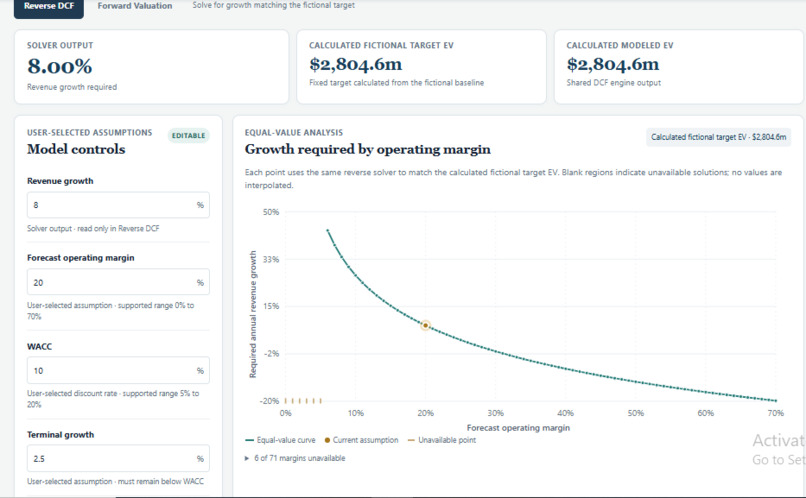Click the Equal-value curve legend entry
The height and width of the screenshot is (498, 806).
pos(281,440)
